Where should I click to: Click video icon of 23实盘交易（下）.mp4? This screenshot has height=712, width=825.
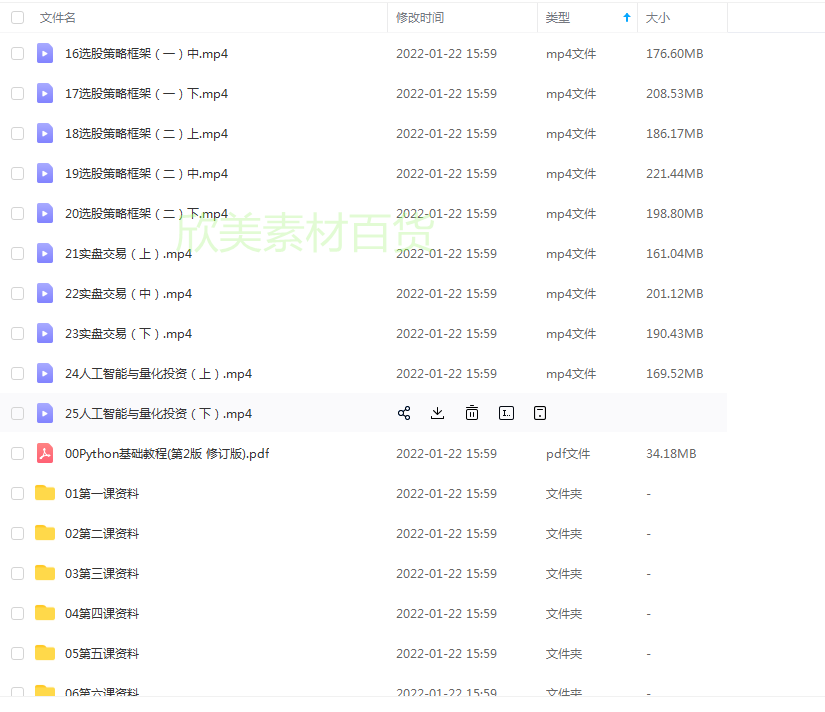[45, 333]
